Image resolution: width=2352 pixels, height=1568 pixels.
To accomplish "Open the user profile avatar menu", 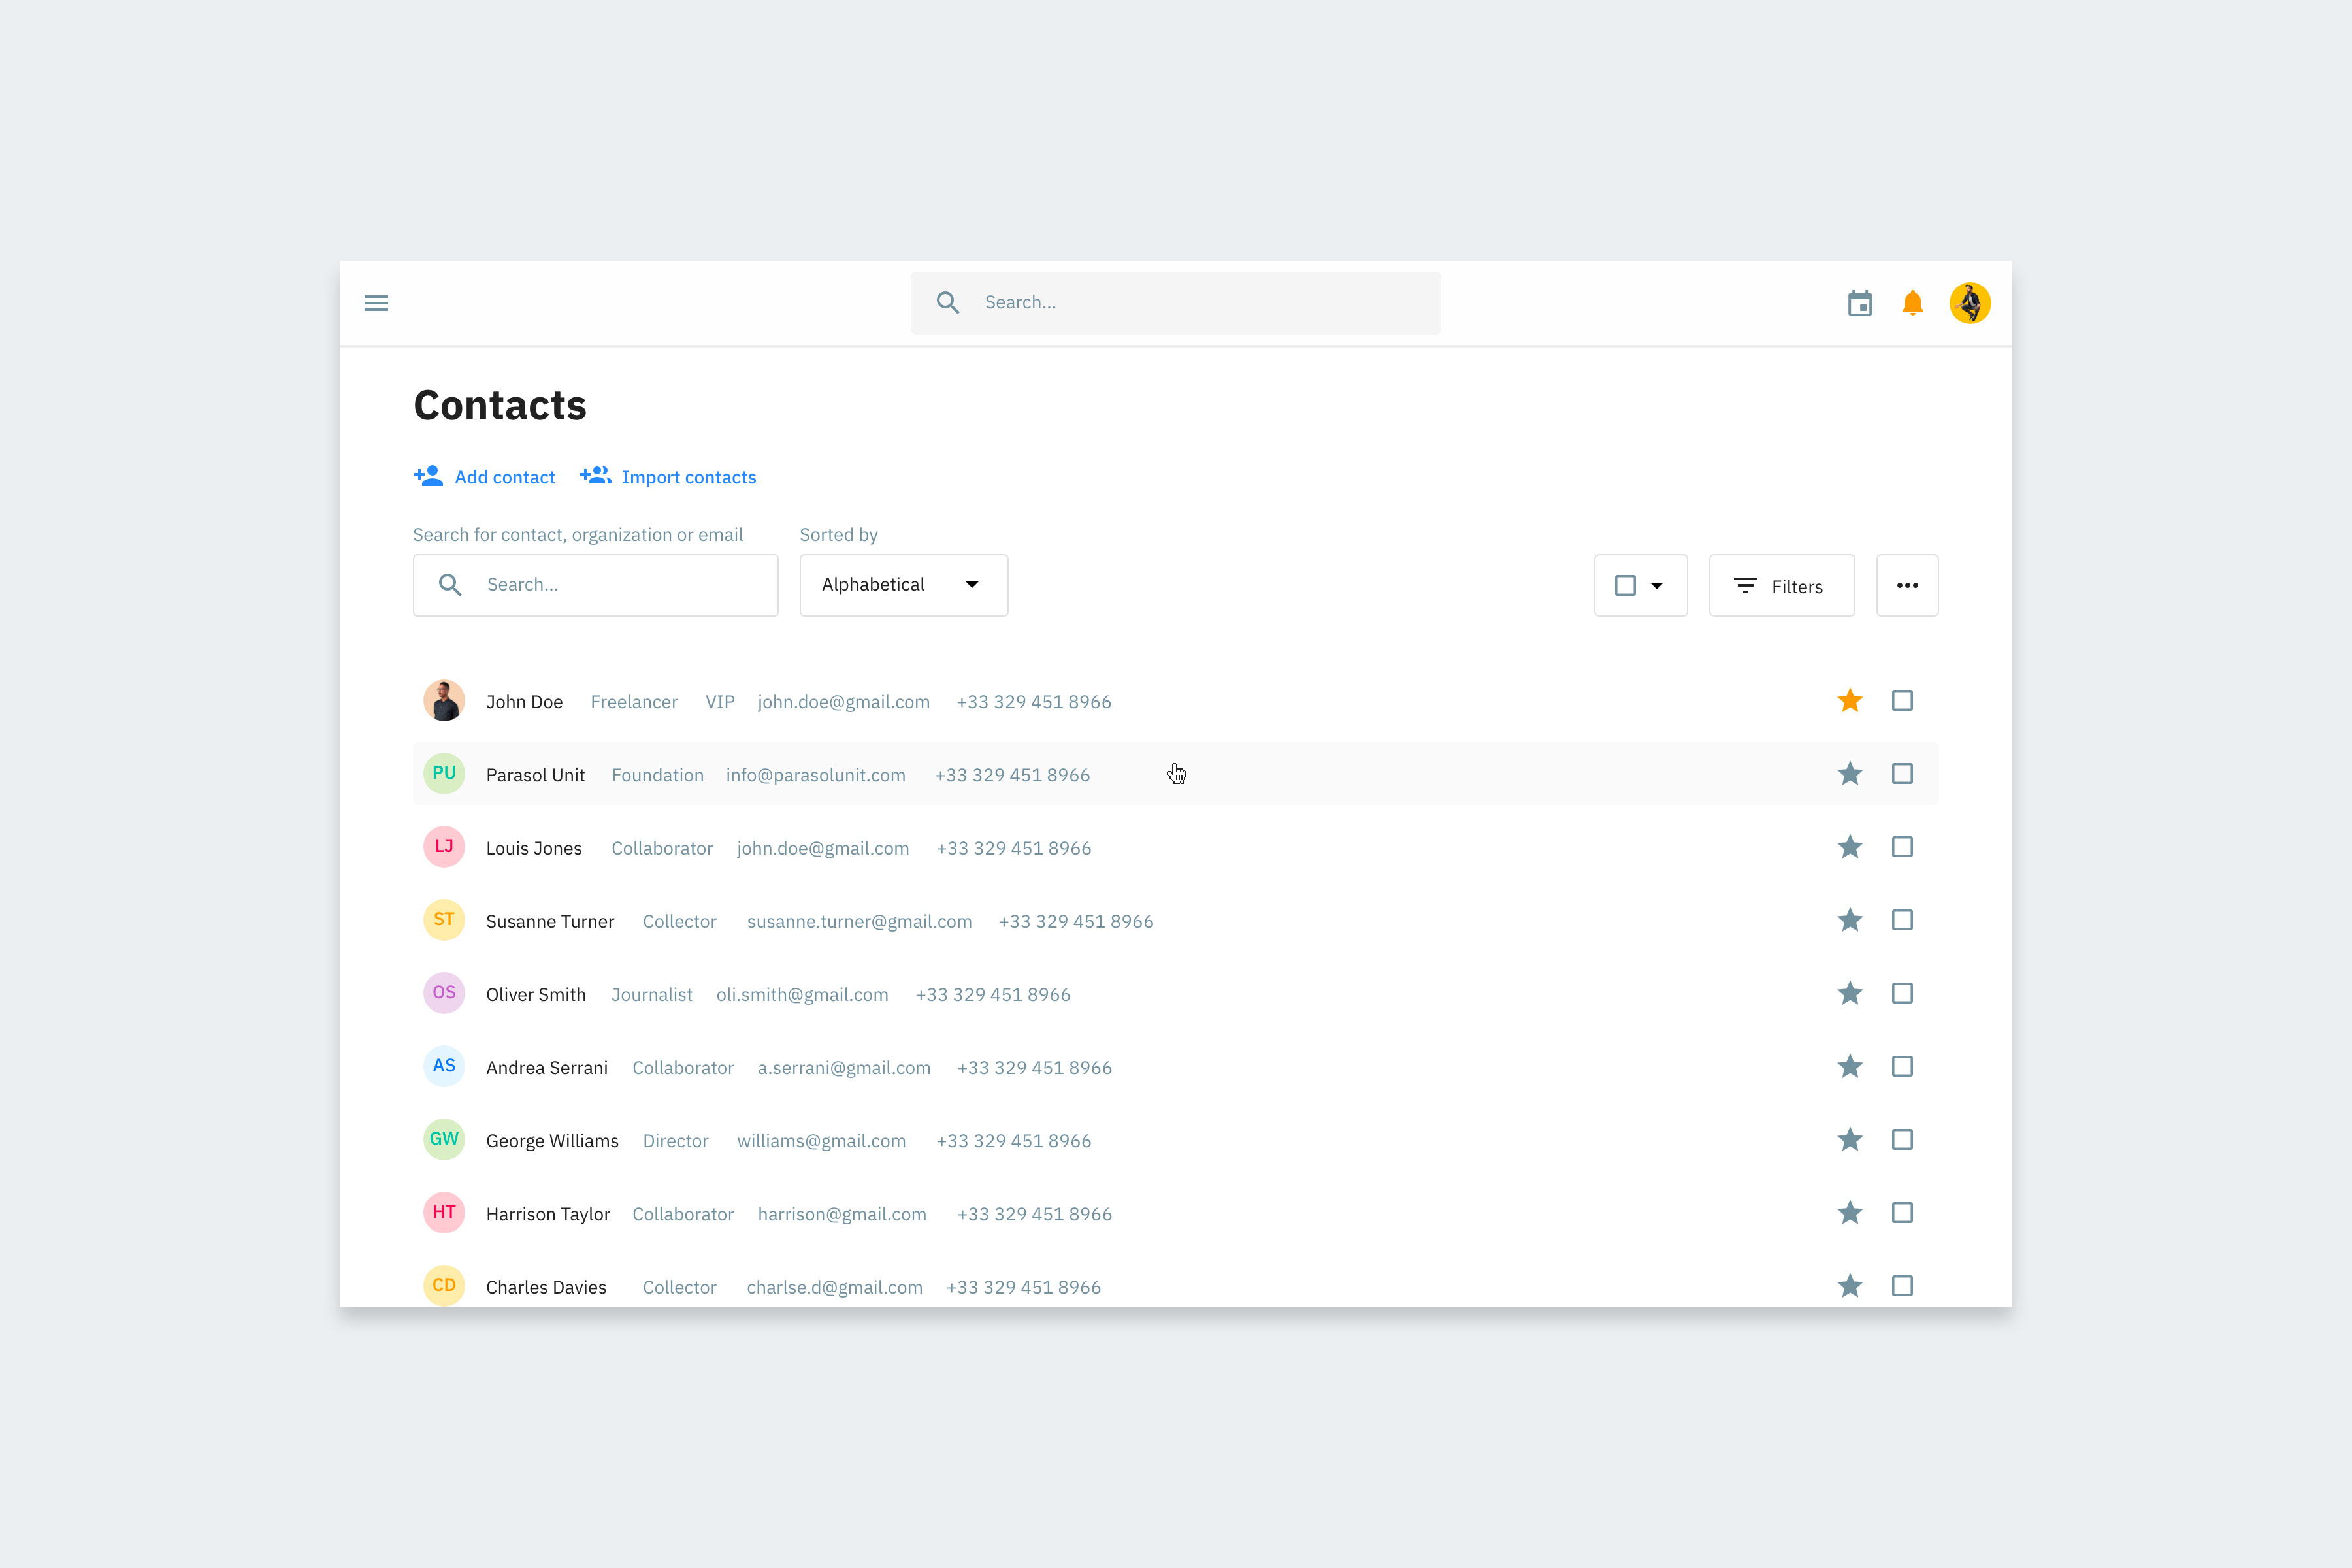I will 1970,303.
